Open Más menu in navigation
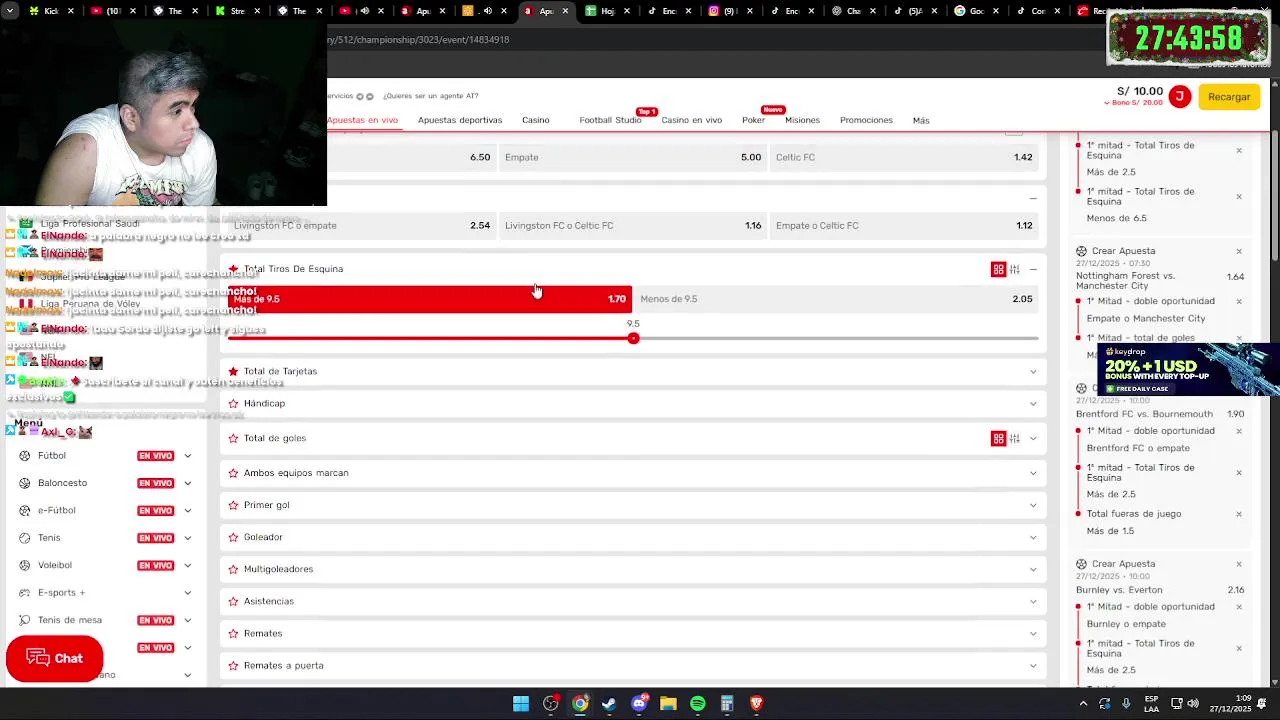Image resolution: width=1280 pixels, height=720 pixels. (921, 120)
